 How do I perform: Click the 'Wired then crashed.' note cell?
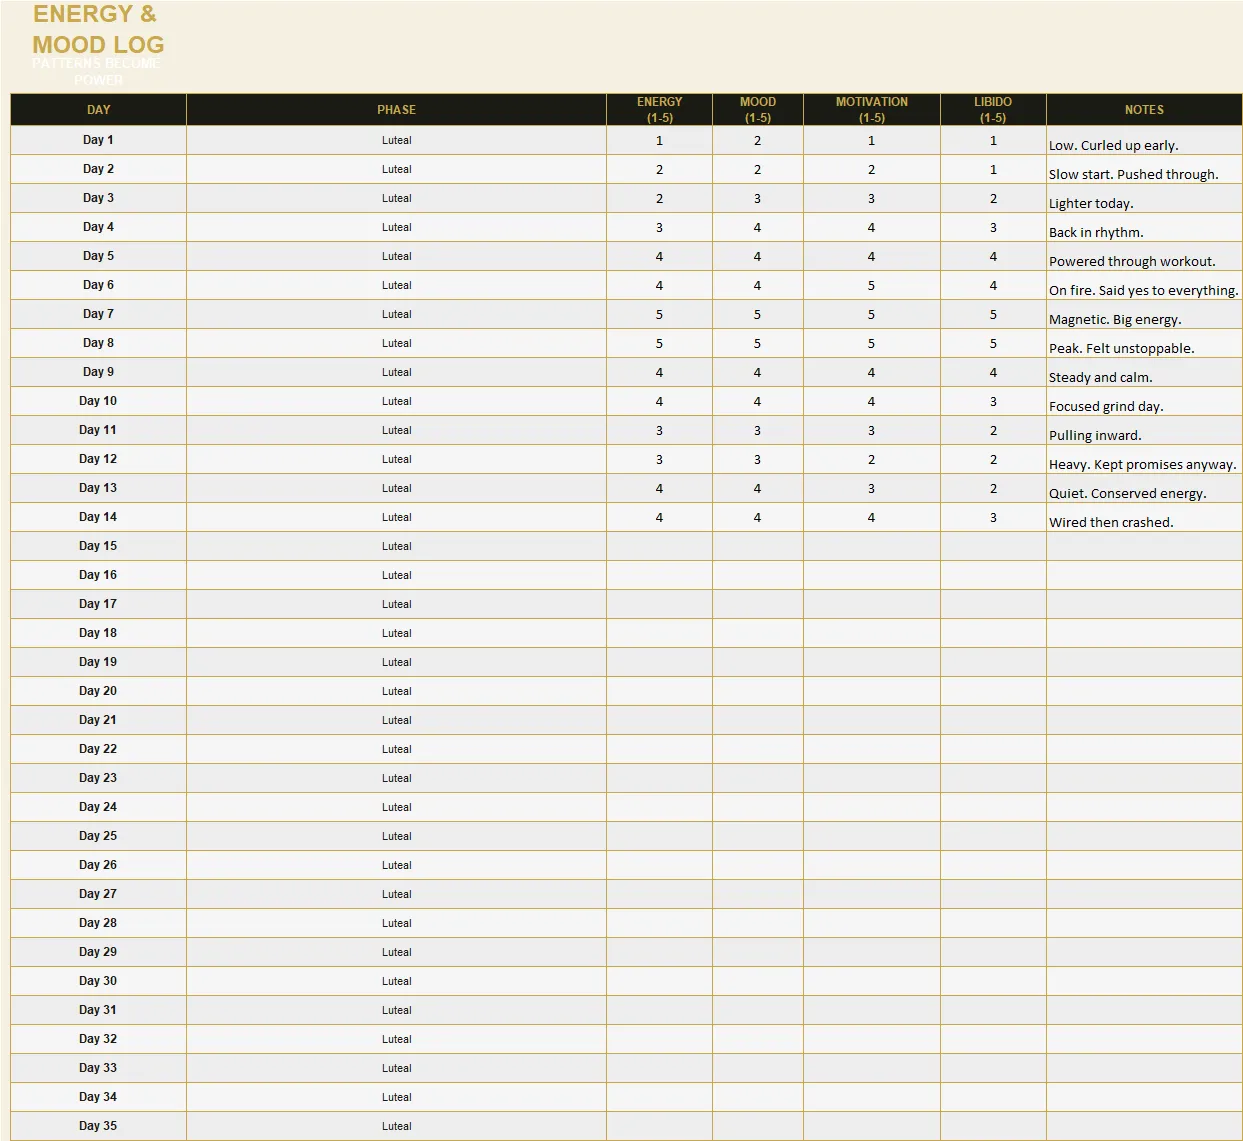(x=1144, y=517)
